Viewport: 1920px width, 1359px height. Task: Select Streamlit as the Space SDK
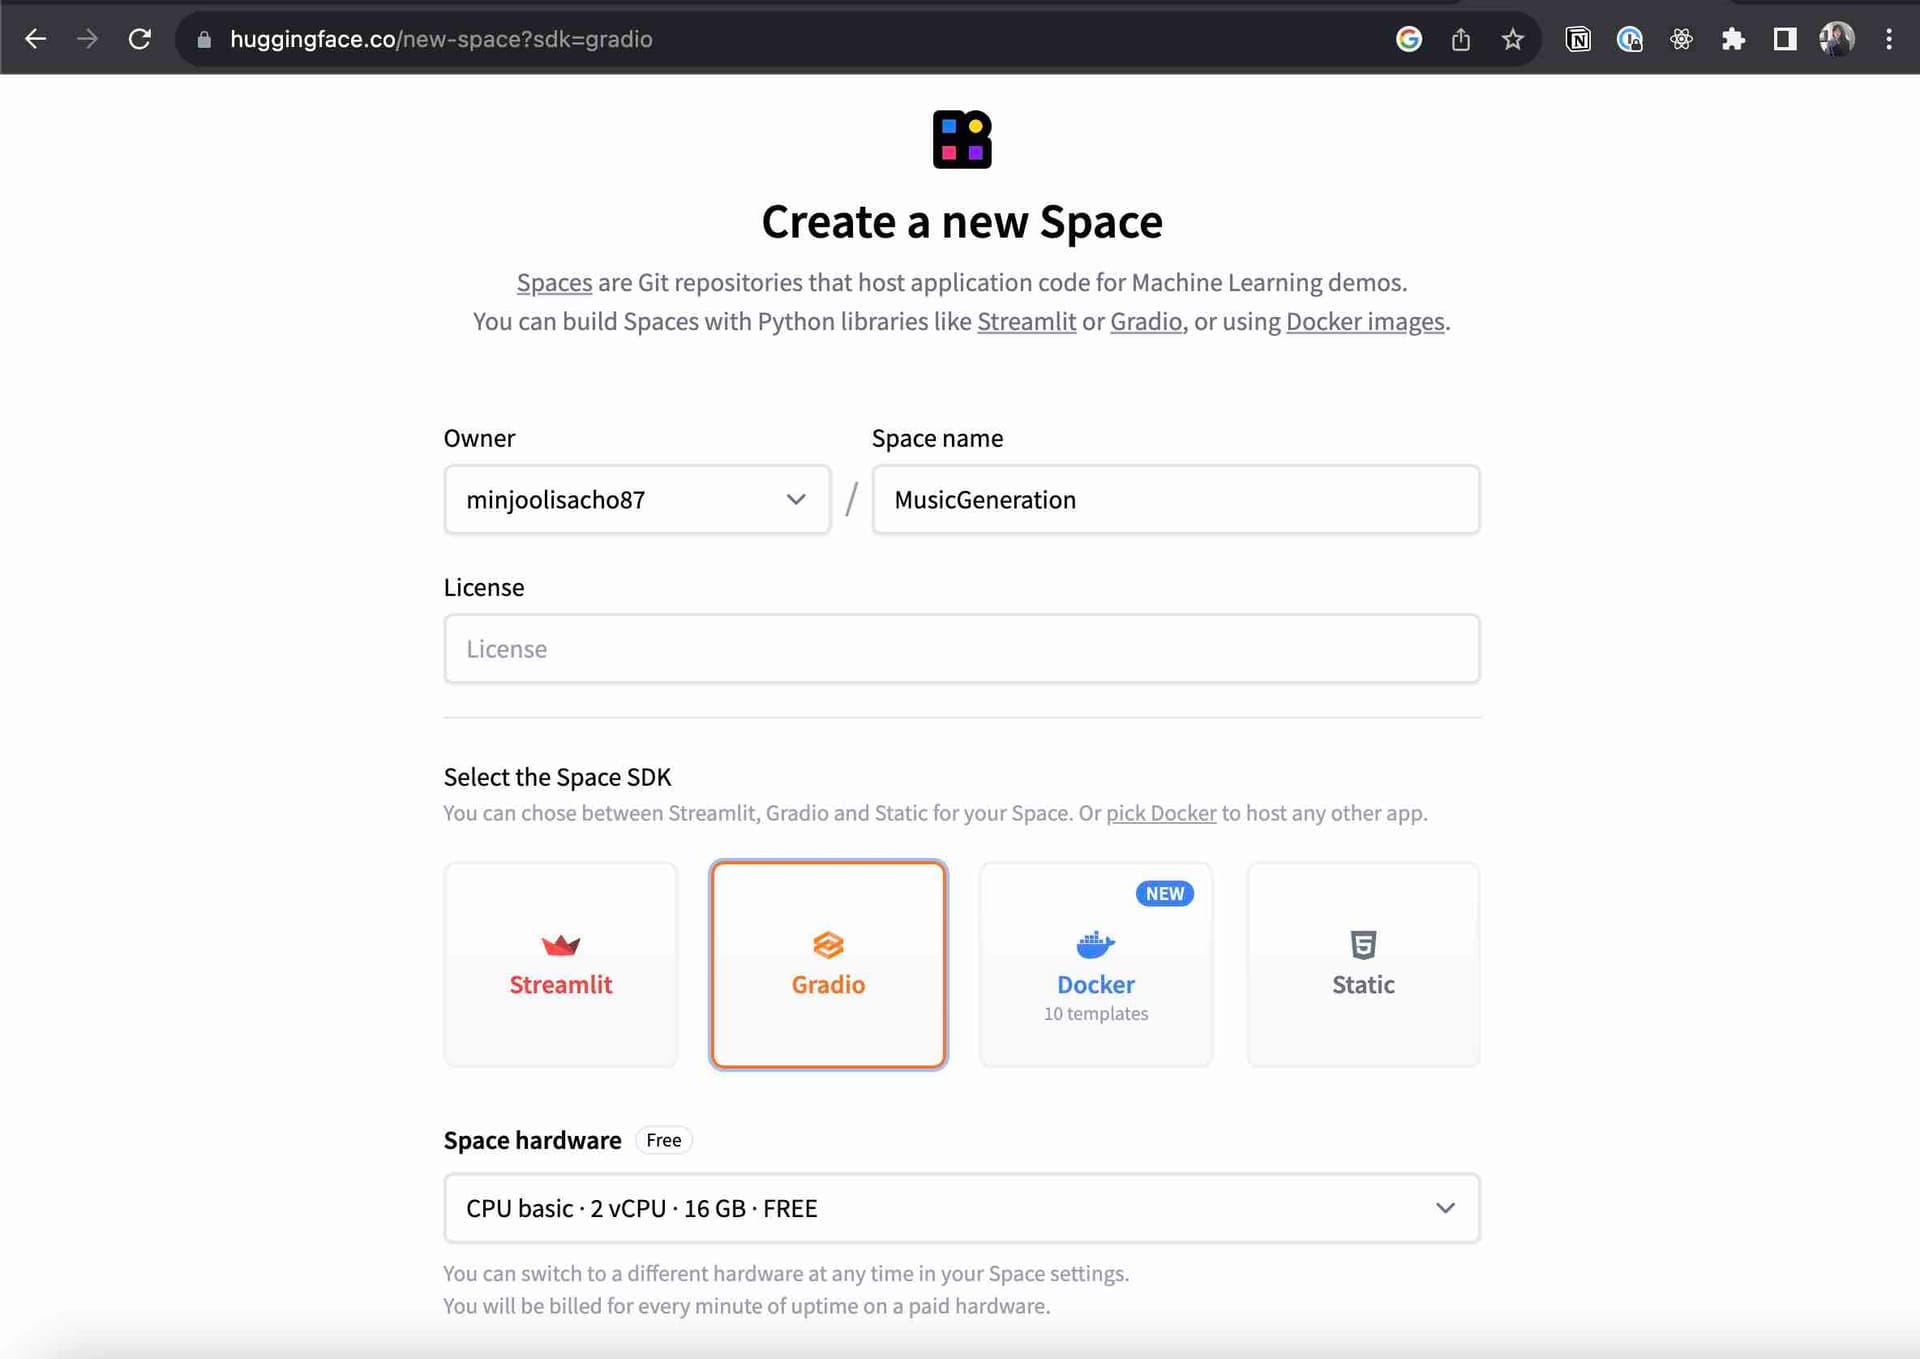click(560, 964)
